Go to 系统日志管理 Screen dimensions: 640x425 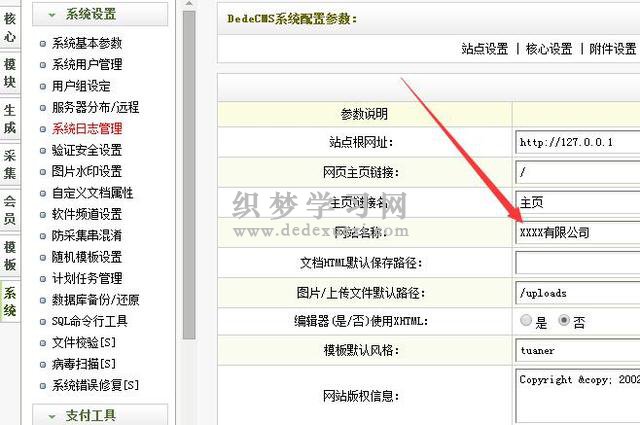[86, 128]
